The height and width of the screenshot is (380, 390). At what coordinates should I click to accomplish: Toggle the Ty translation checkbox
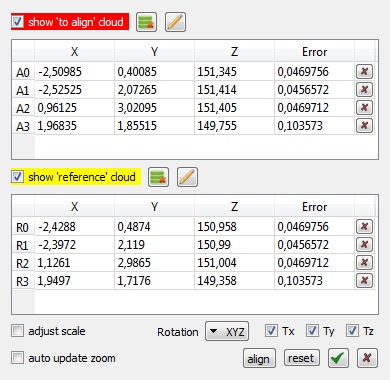(312, 331)
